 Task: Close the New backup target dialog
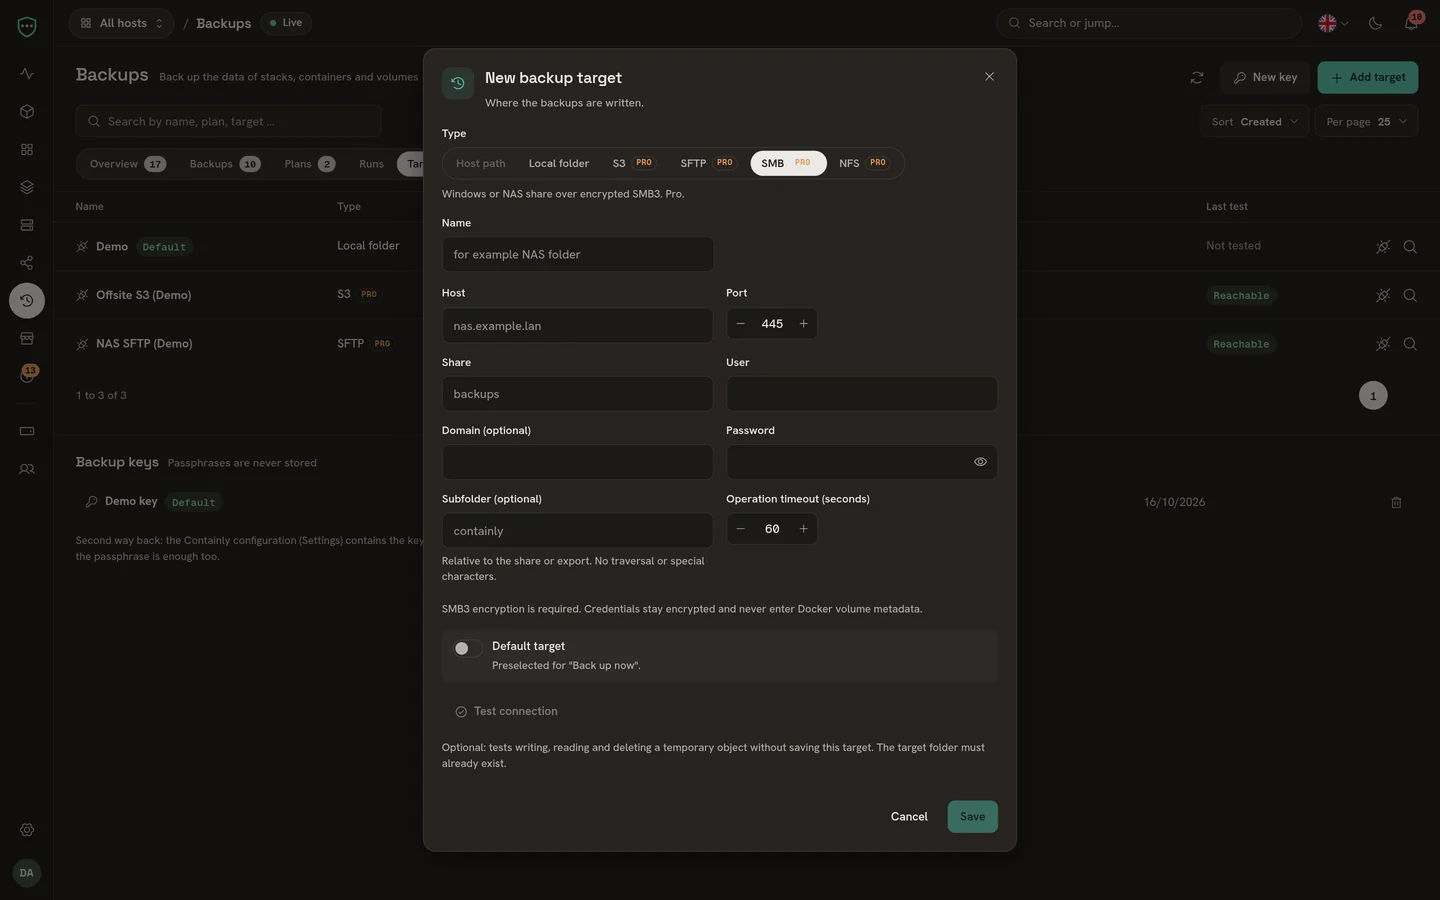[x=989, y=77]
